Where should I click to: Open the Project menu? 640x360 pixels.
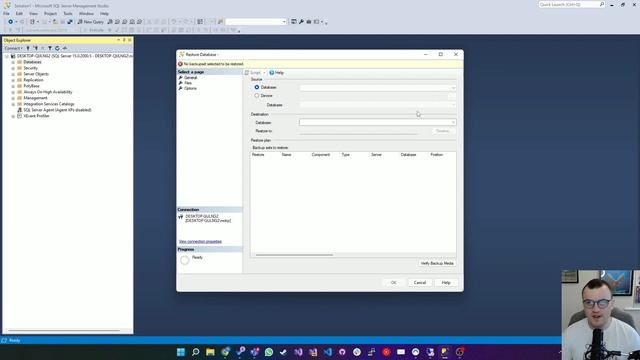click(51, 13)
